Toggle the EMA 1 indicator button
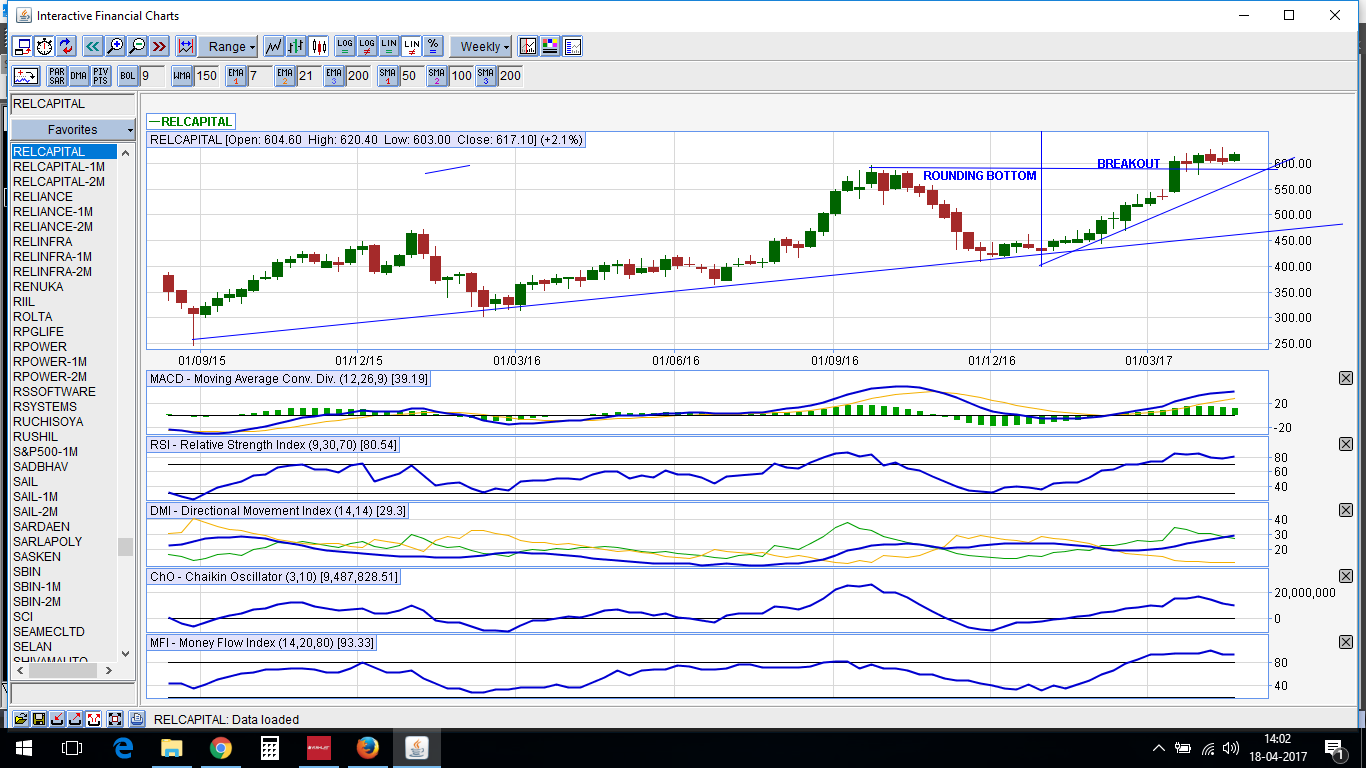Image resolution: width=1366 pixels, height=768 pixels. [236, 75]
